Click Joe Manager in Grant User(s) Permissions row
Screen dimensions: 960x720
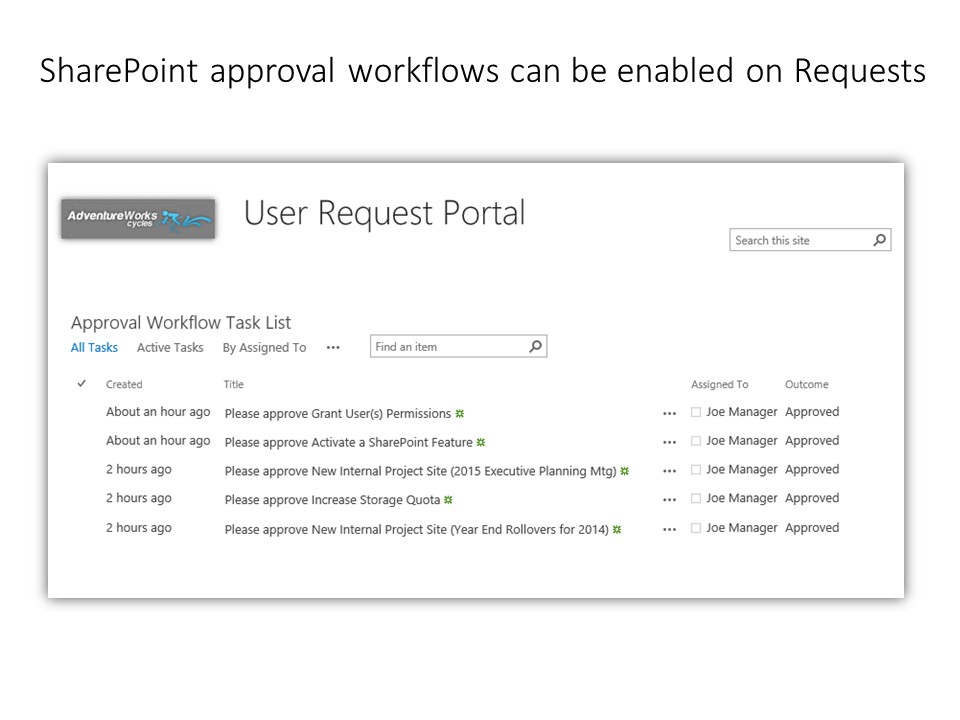741,412
